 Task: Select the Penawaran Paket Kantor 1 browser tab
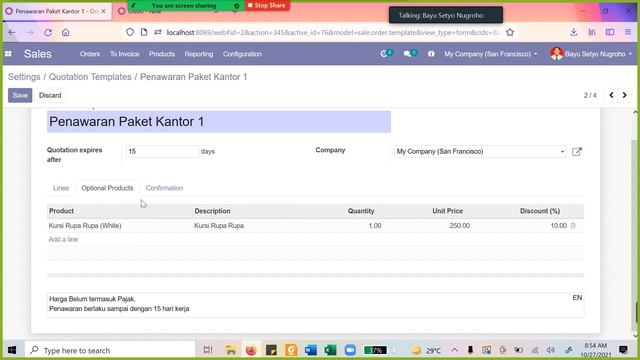tap(55, 11)
